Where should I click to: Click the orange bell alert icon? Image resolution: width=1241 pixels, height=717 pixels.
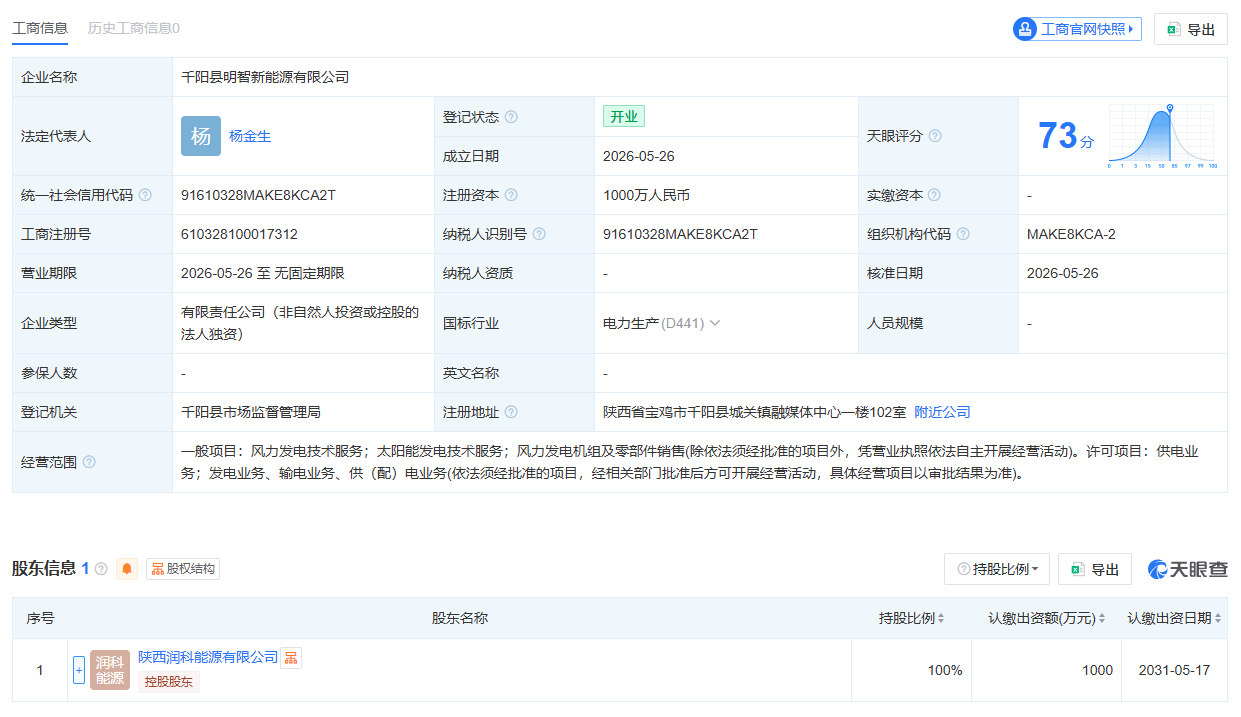tap(127, 569)
